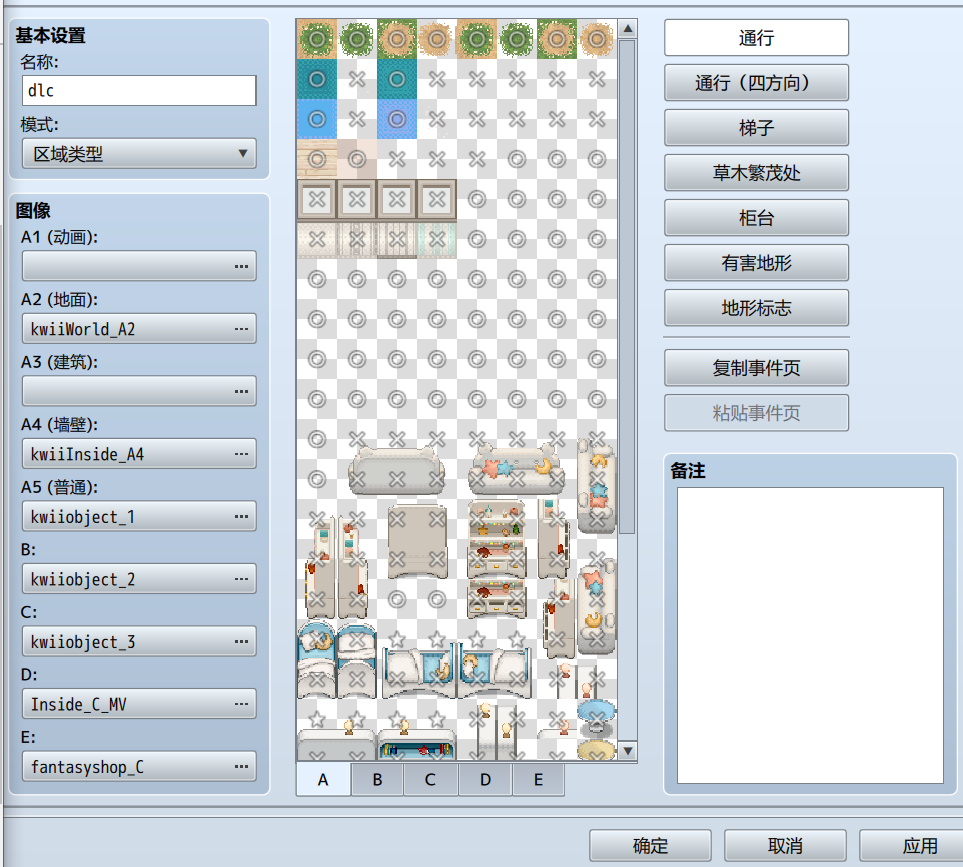Toggle passage on wood plank floor tile
Image resolution: width=963 pixels, height=867 pixels.
click(x=317, y=159)
